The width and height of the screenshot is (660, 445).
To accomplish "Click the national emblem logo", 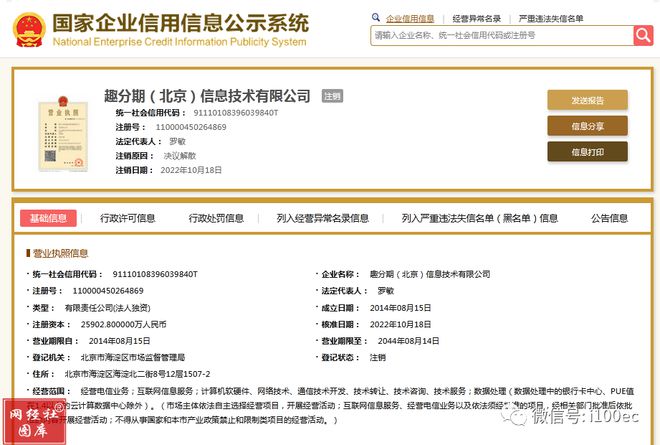I will click(x=29, y=29).
